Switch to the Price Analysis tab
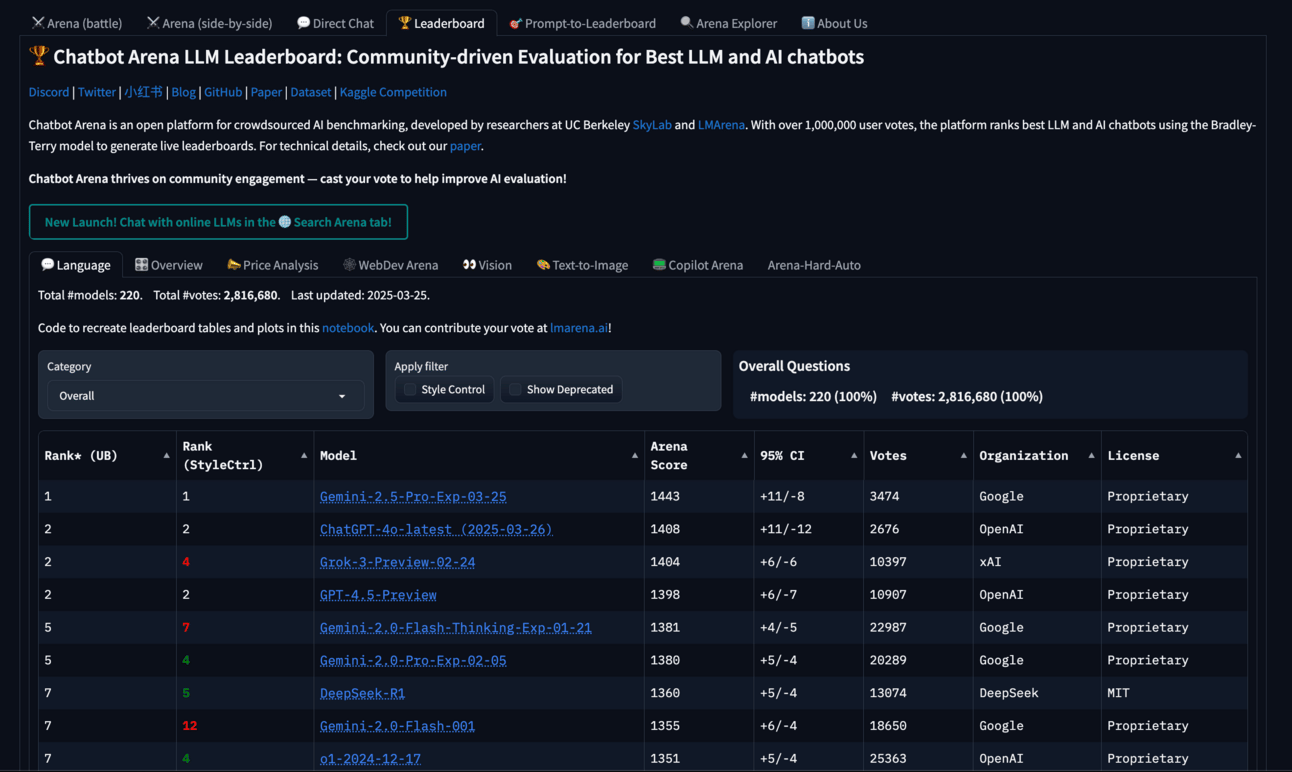The height and width of the screenshot is (772, 1292). tap(272, 265)
